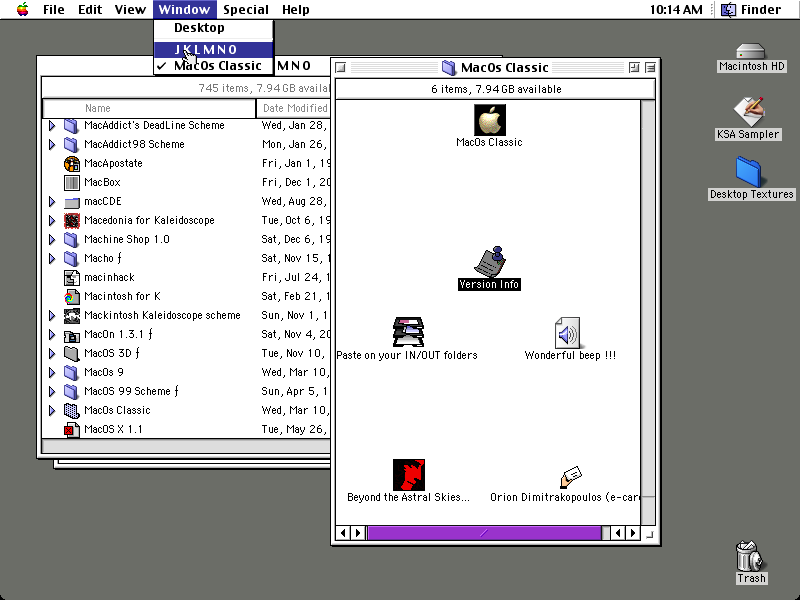Open the MacOs Classic apple icon
The image size is (800, 600).
(489, 120)
